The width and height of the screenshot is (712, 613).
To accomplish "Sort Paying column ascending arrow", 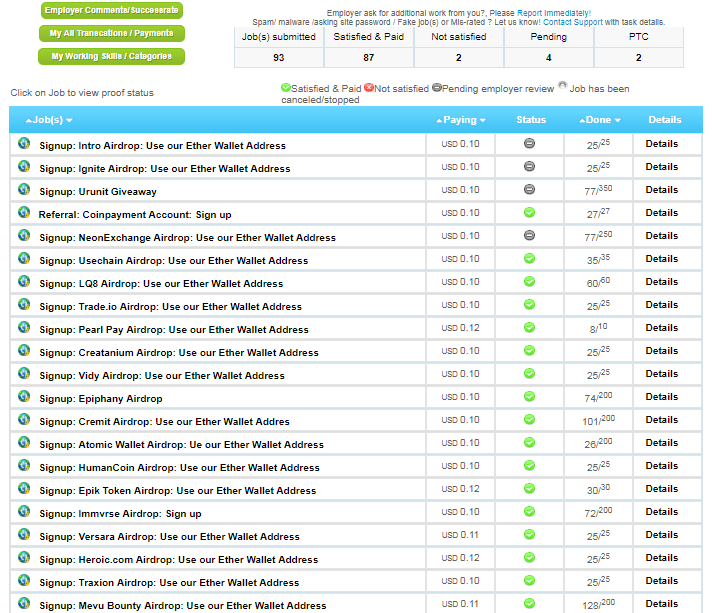I will coord(439,120).
